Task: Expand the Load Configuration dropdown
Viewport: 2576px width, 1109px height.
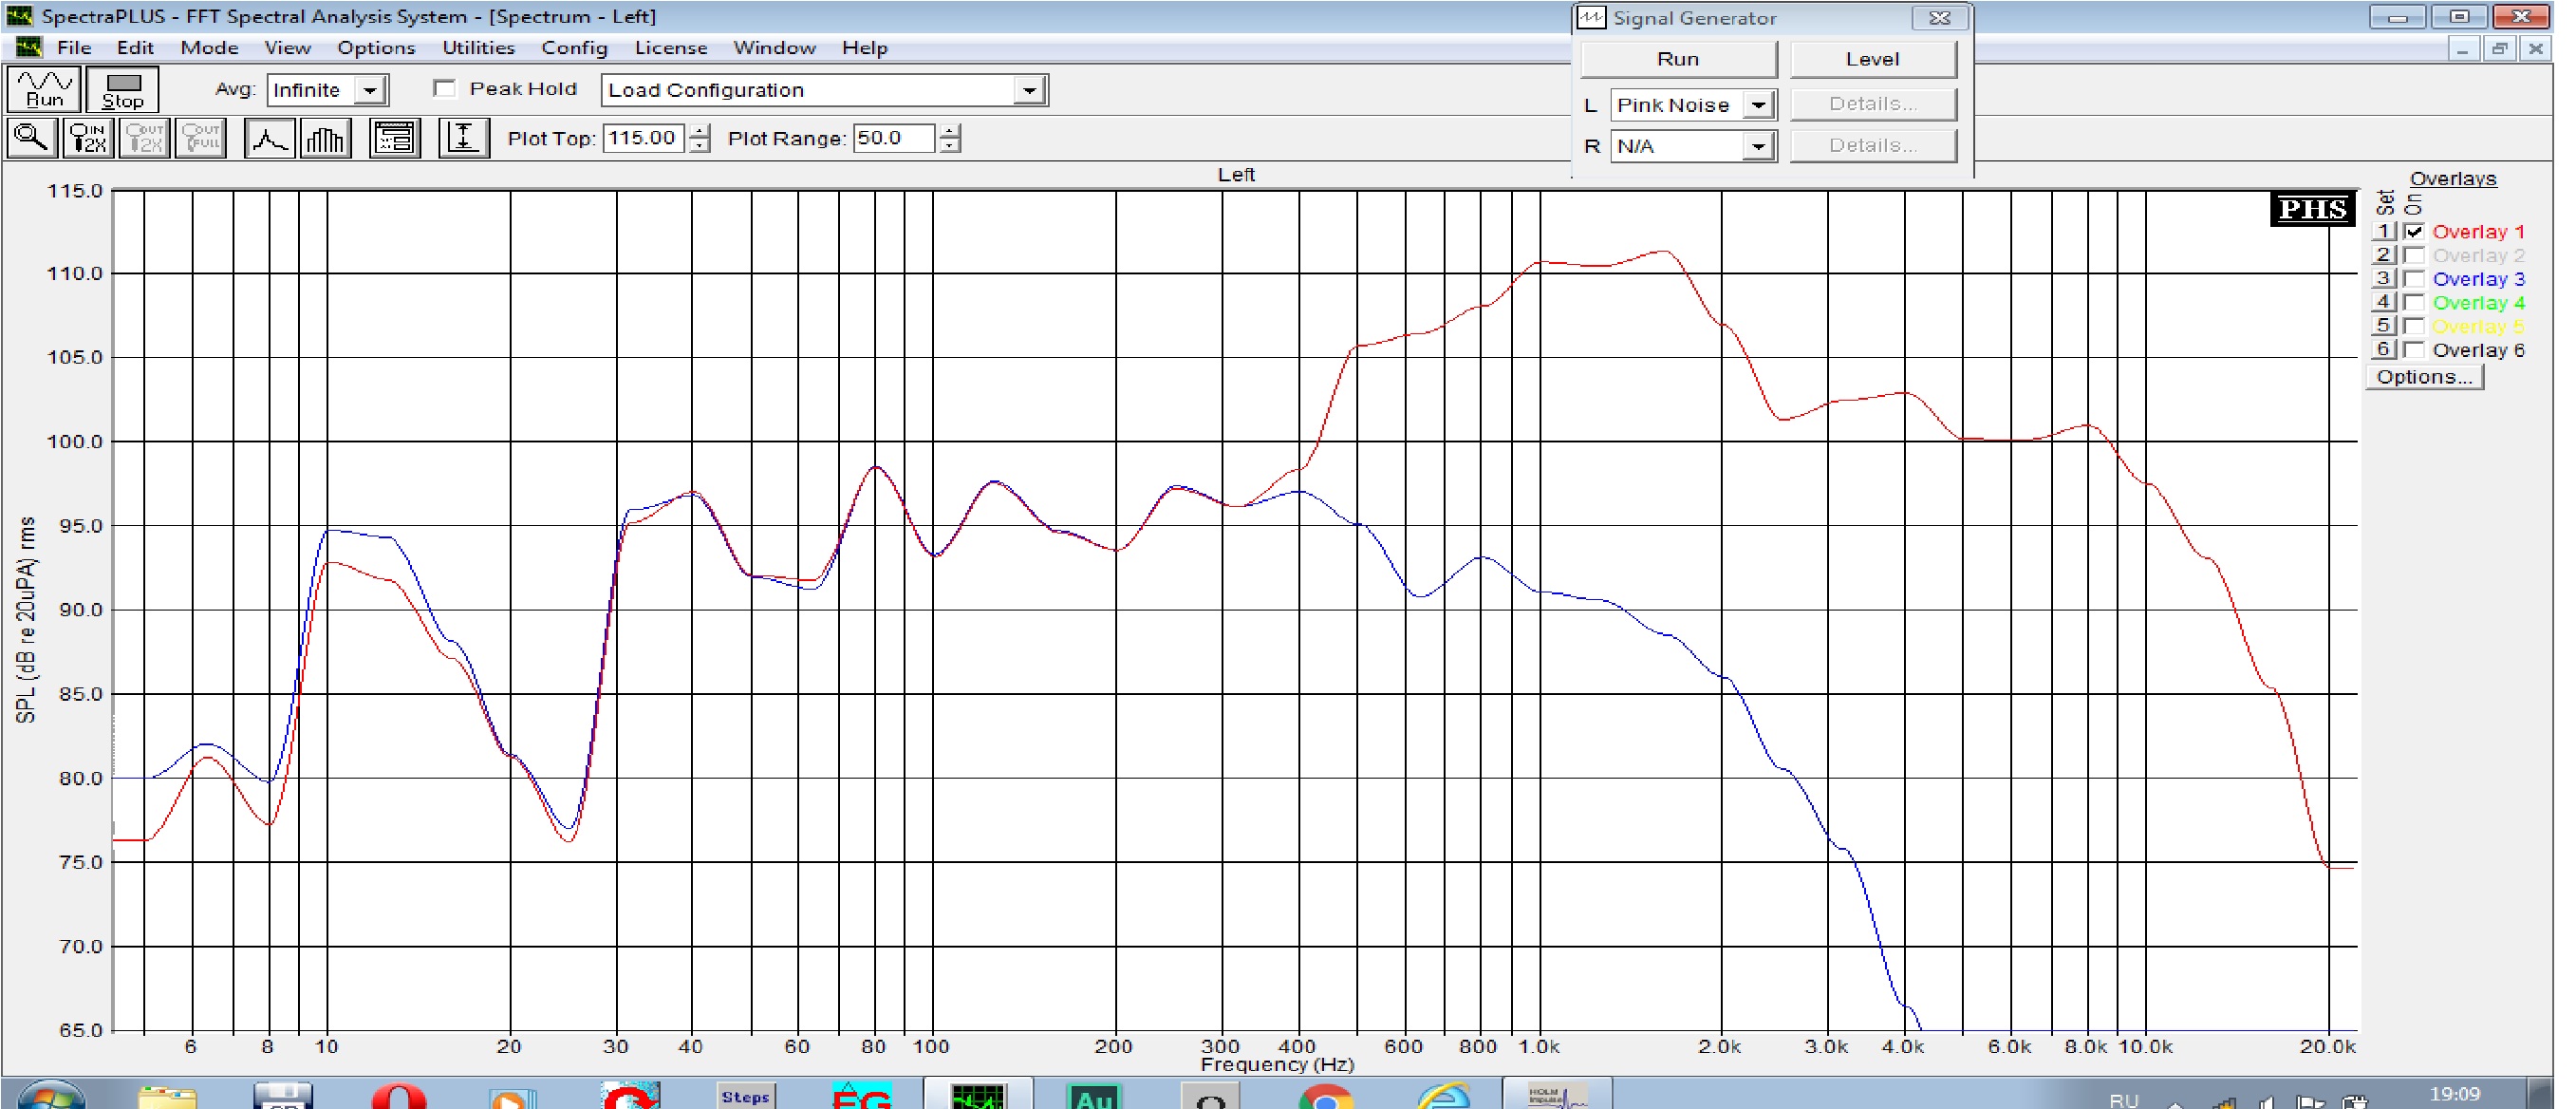Action: click(1028, 90)
